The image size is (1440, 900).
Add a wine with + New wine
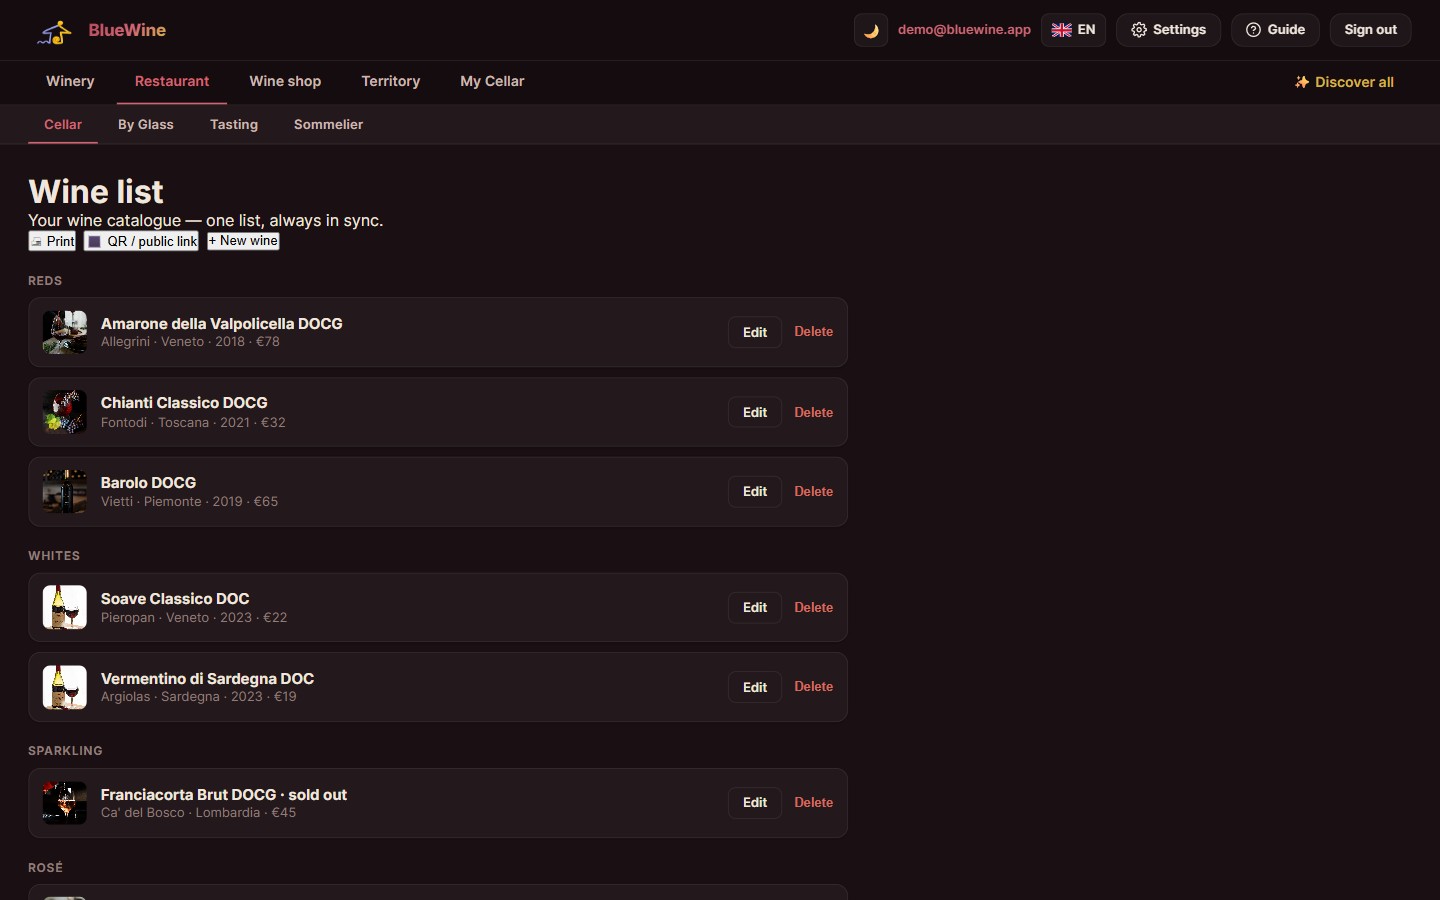243,241
